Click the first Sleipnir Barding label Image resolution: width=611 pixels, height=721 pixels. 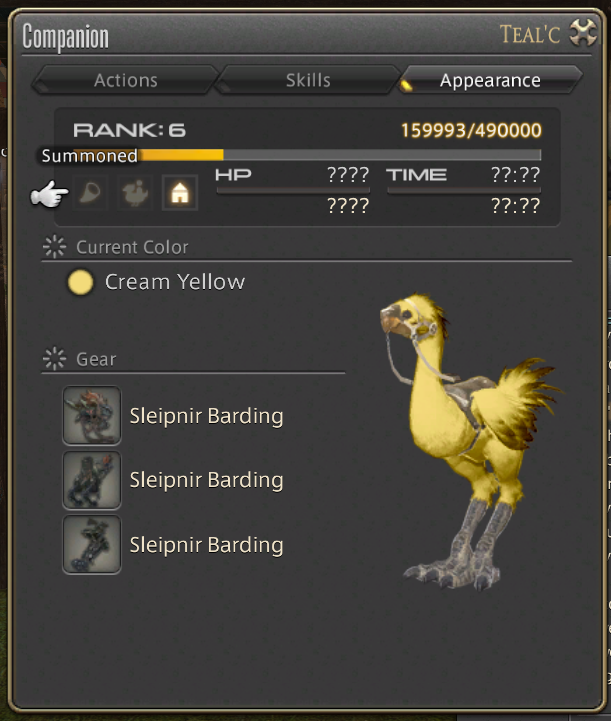206,416
